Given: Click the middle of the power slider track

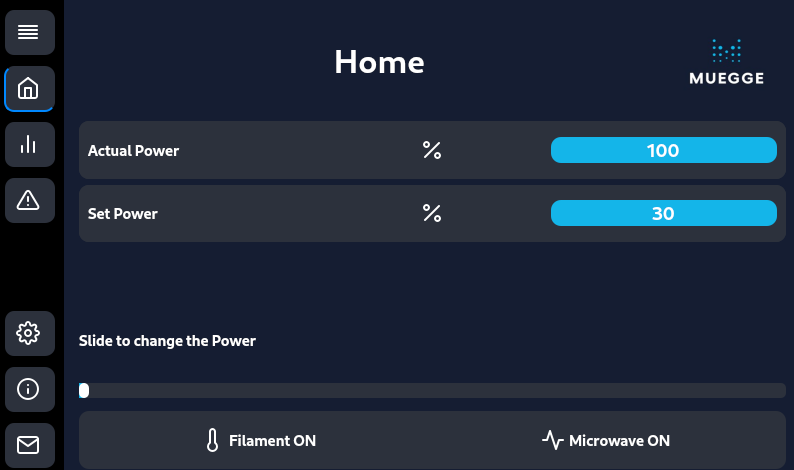Looking at the screenshot, I should (x=432, y=390).
